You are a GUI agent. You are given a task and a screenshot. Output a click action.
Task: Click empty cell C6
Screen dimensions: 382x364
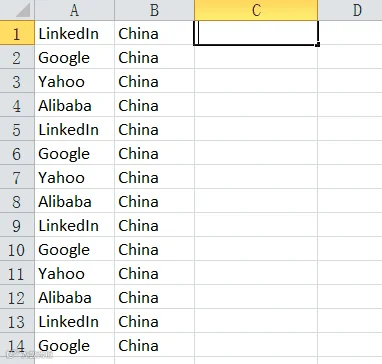click(256, 153)
